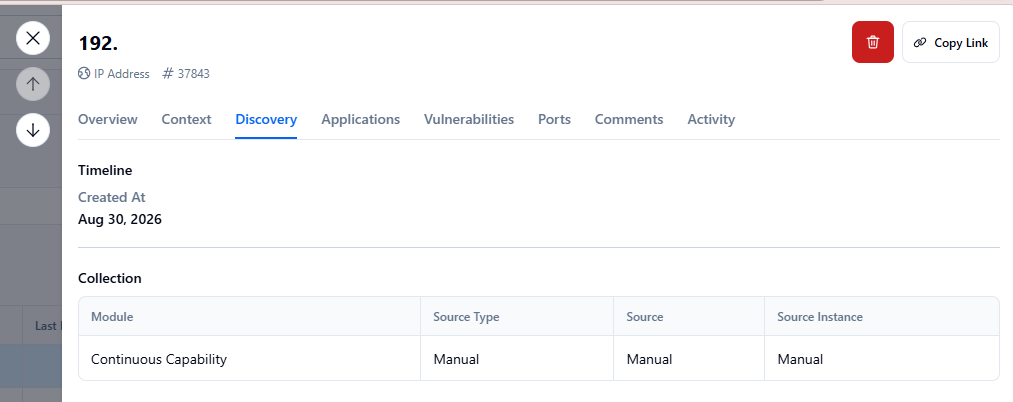This screenshot has width=1013, height=402.
Task: Click the IP Address globe icon
Action: coord(84,74)
